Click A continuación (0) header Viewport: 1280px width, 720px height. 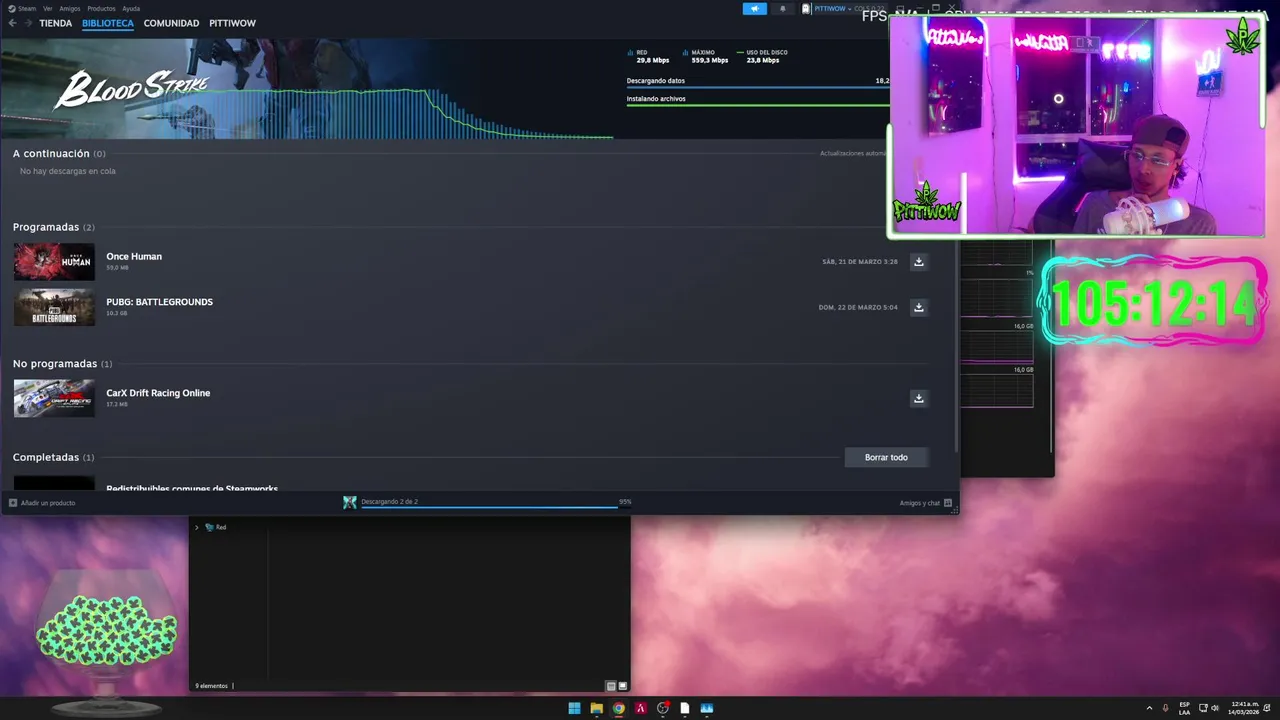pyautogui.click(x=59, y=154)
